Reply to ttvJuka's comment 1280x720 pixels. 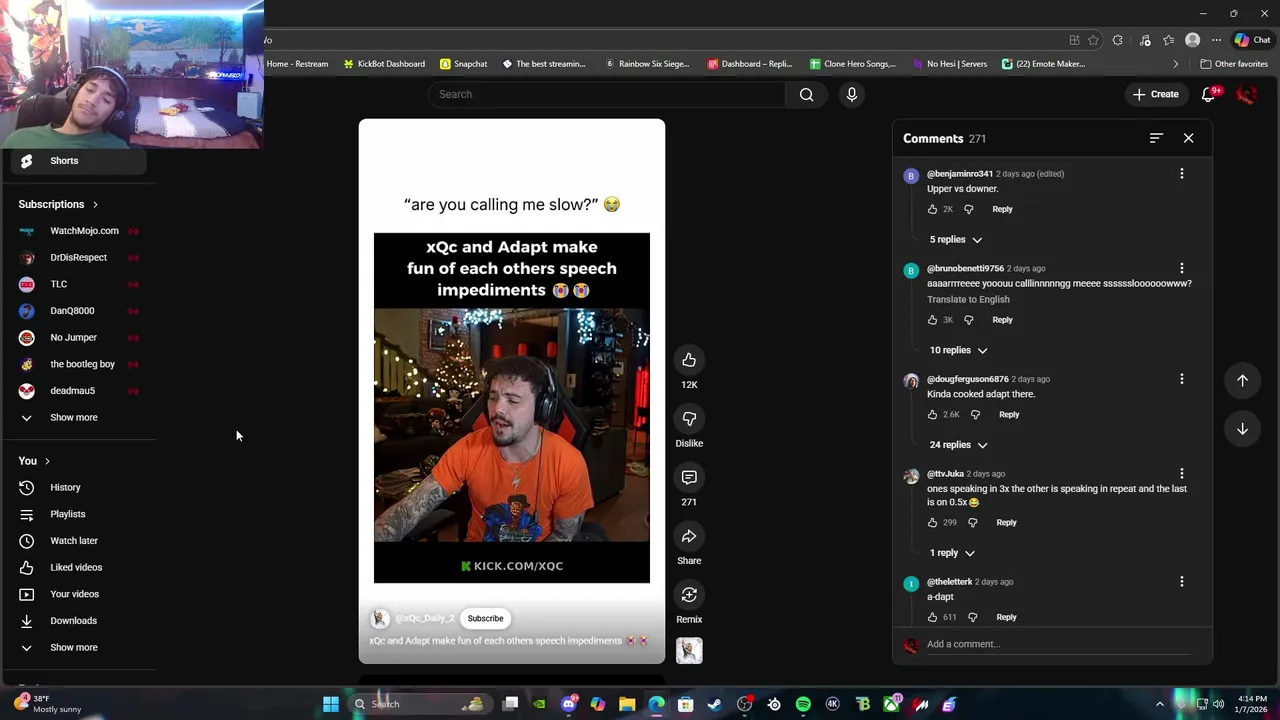1006,522
